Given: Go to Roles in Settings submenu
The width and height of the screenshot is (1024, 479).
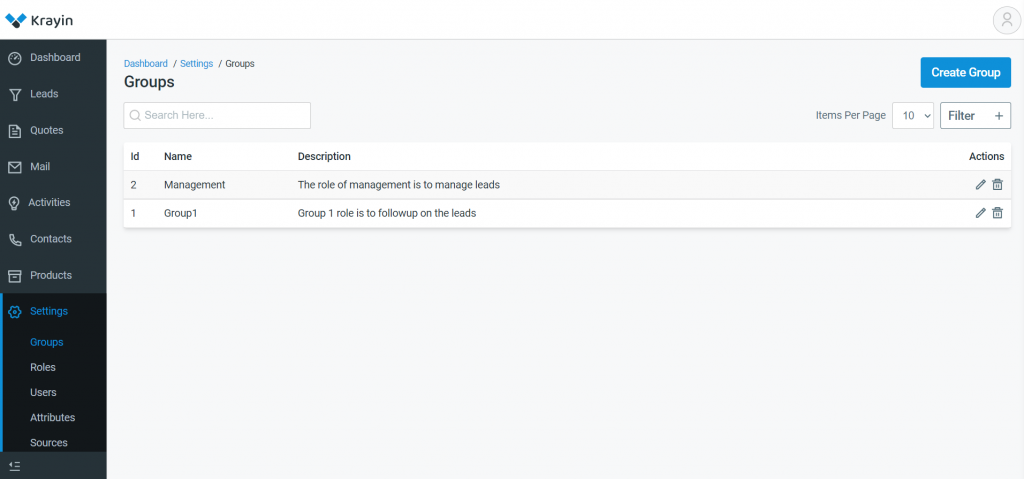Looking at the screenshot, I should click(42, 367).
